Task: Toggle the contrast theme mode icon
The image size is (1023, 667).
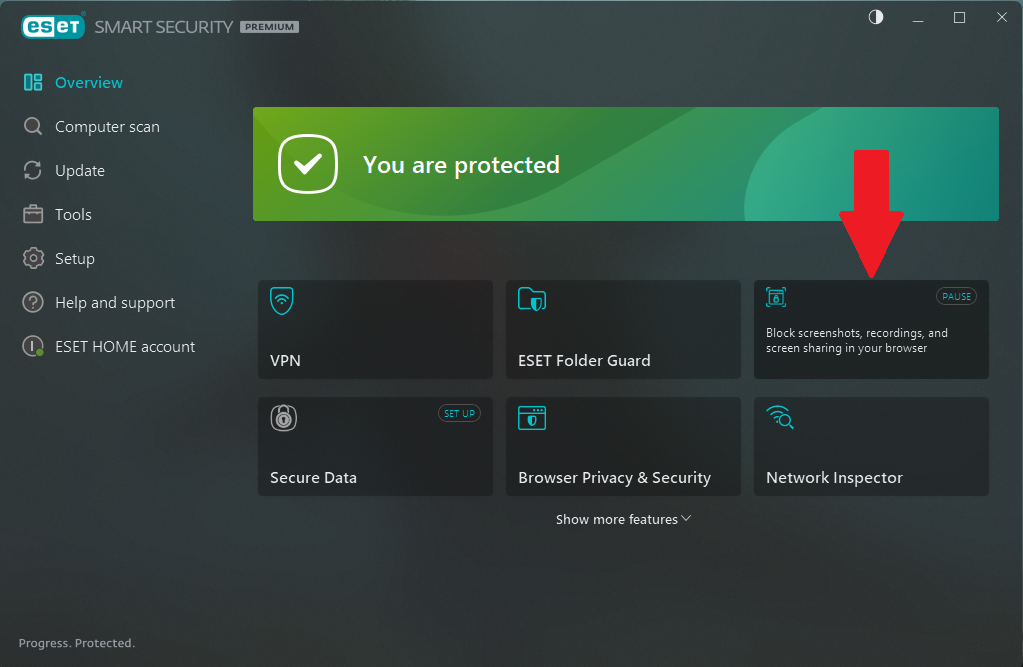Action: tap(876, 17)
